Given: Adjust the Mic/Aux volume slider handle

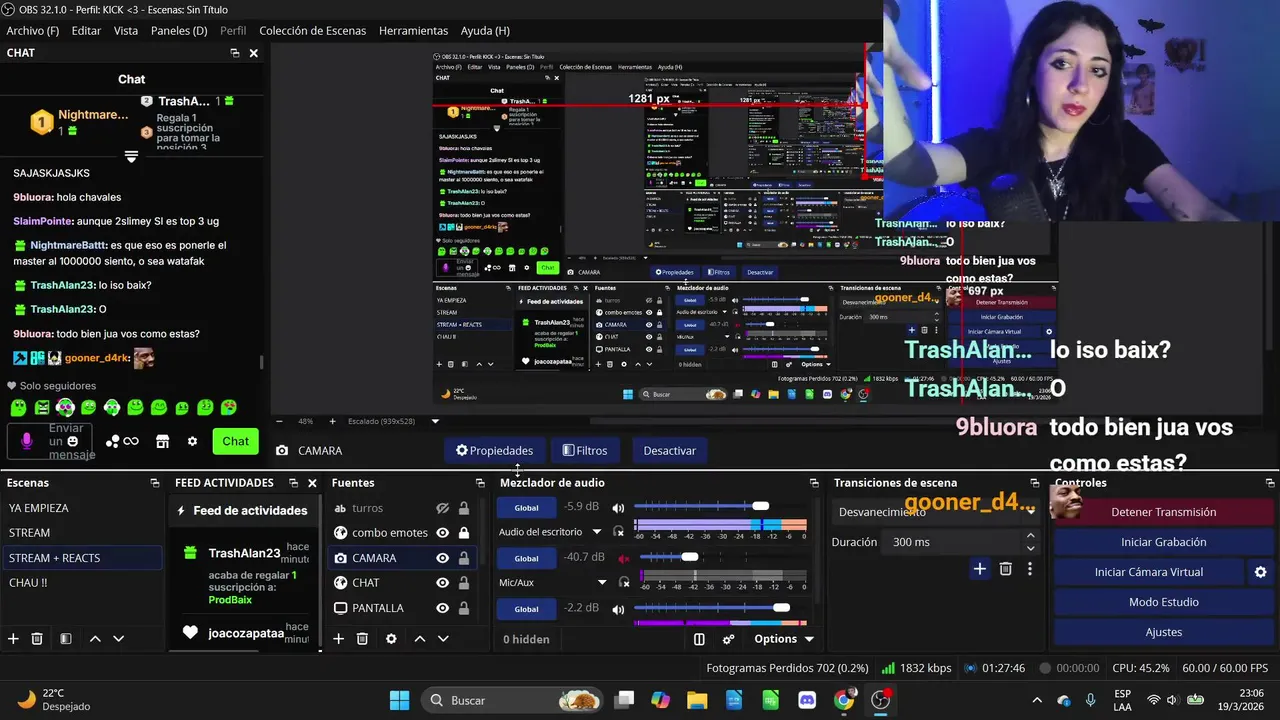Looking at the screenshot, I should click(690, 556).
